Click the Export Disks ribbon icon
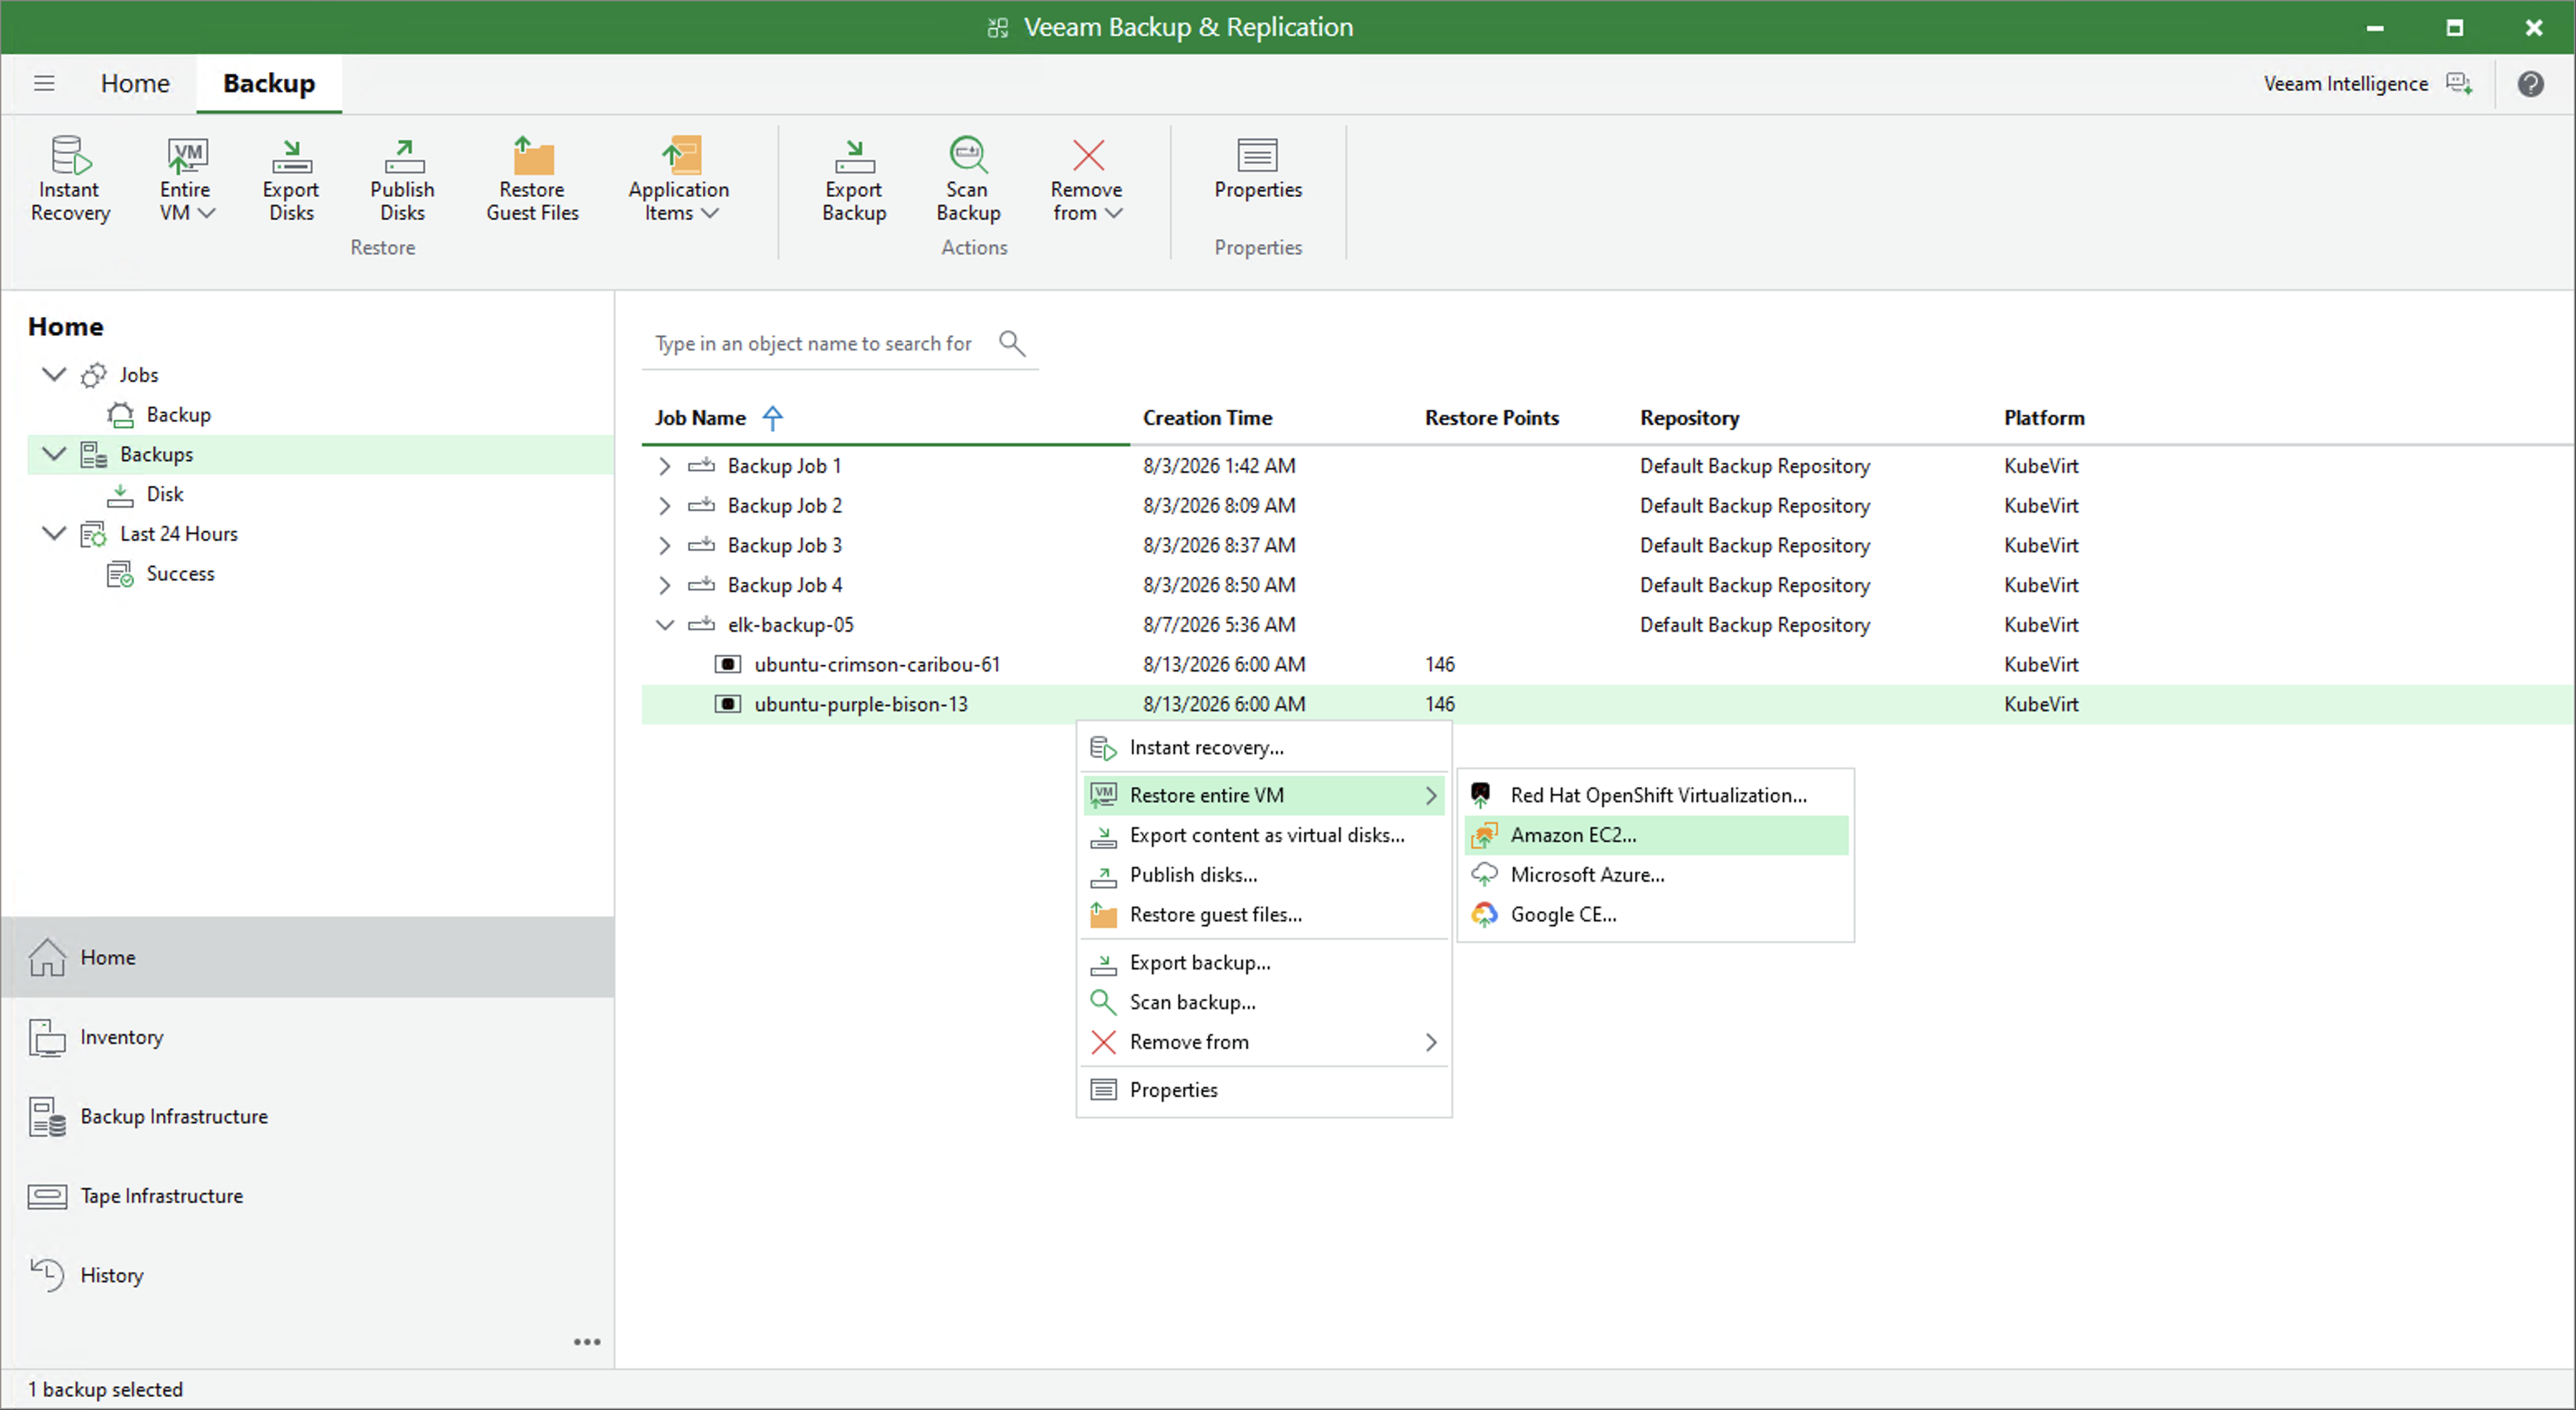This screenshot has height=1410, width=2576. [291, 155]
